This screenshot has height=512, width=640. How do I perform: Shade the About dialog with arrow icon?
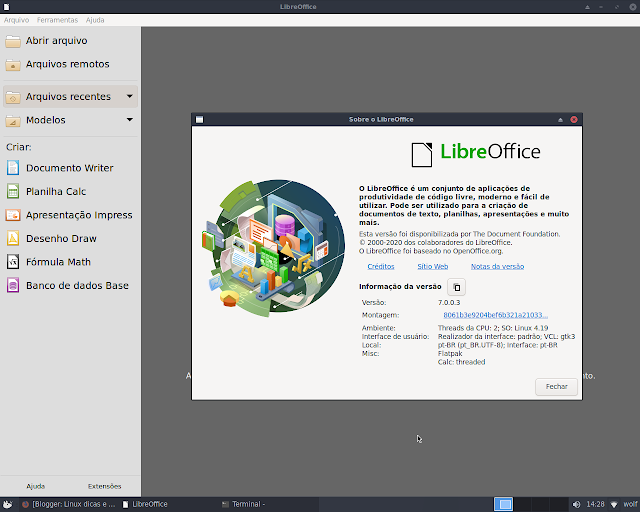560,120
